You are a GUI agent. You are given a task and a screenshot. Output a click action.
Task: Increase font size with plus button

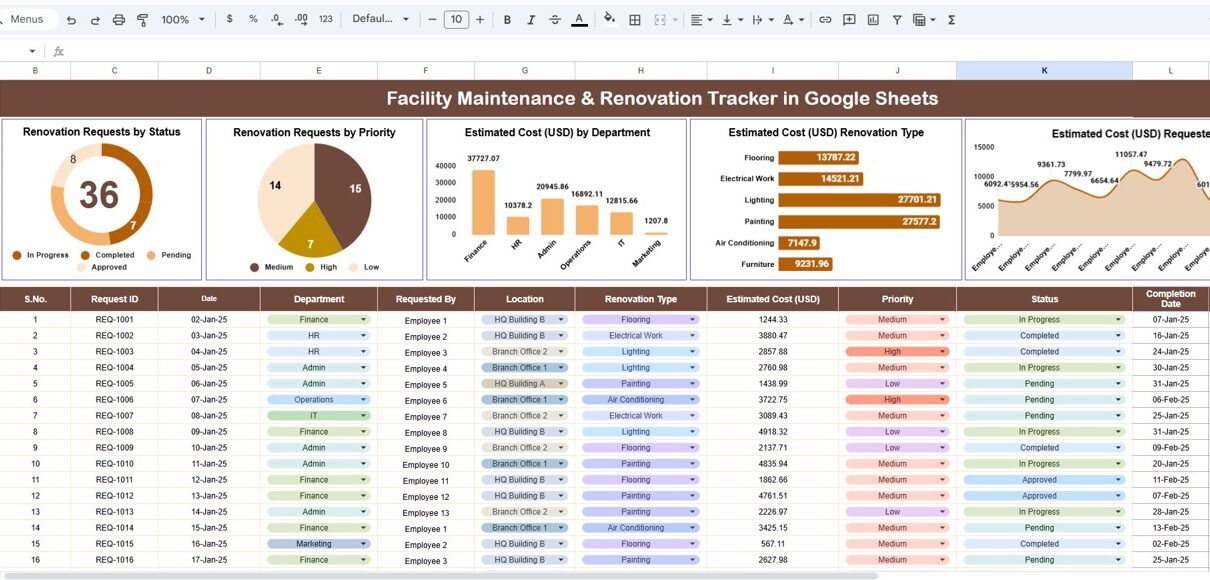click(x=480, y=20)
